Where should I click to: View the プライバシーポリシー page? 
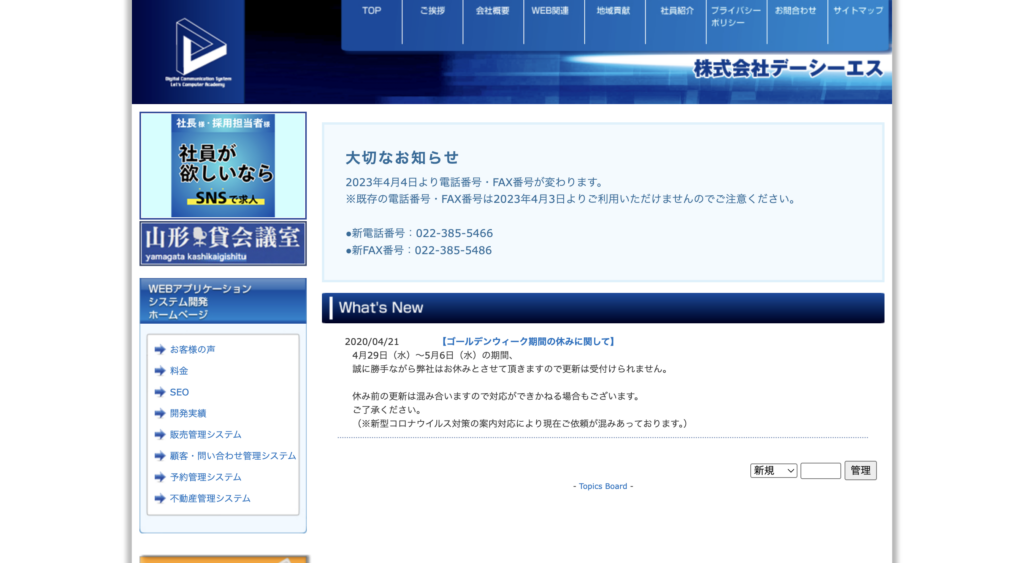coord(736,16)
